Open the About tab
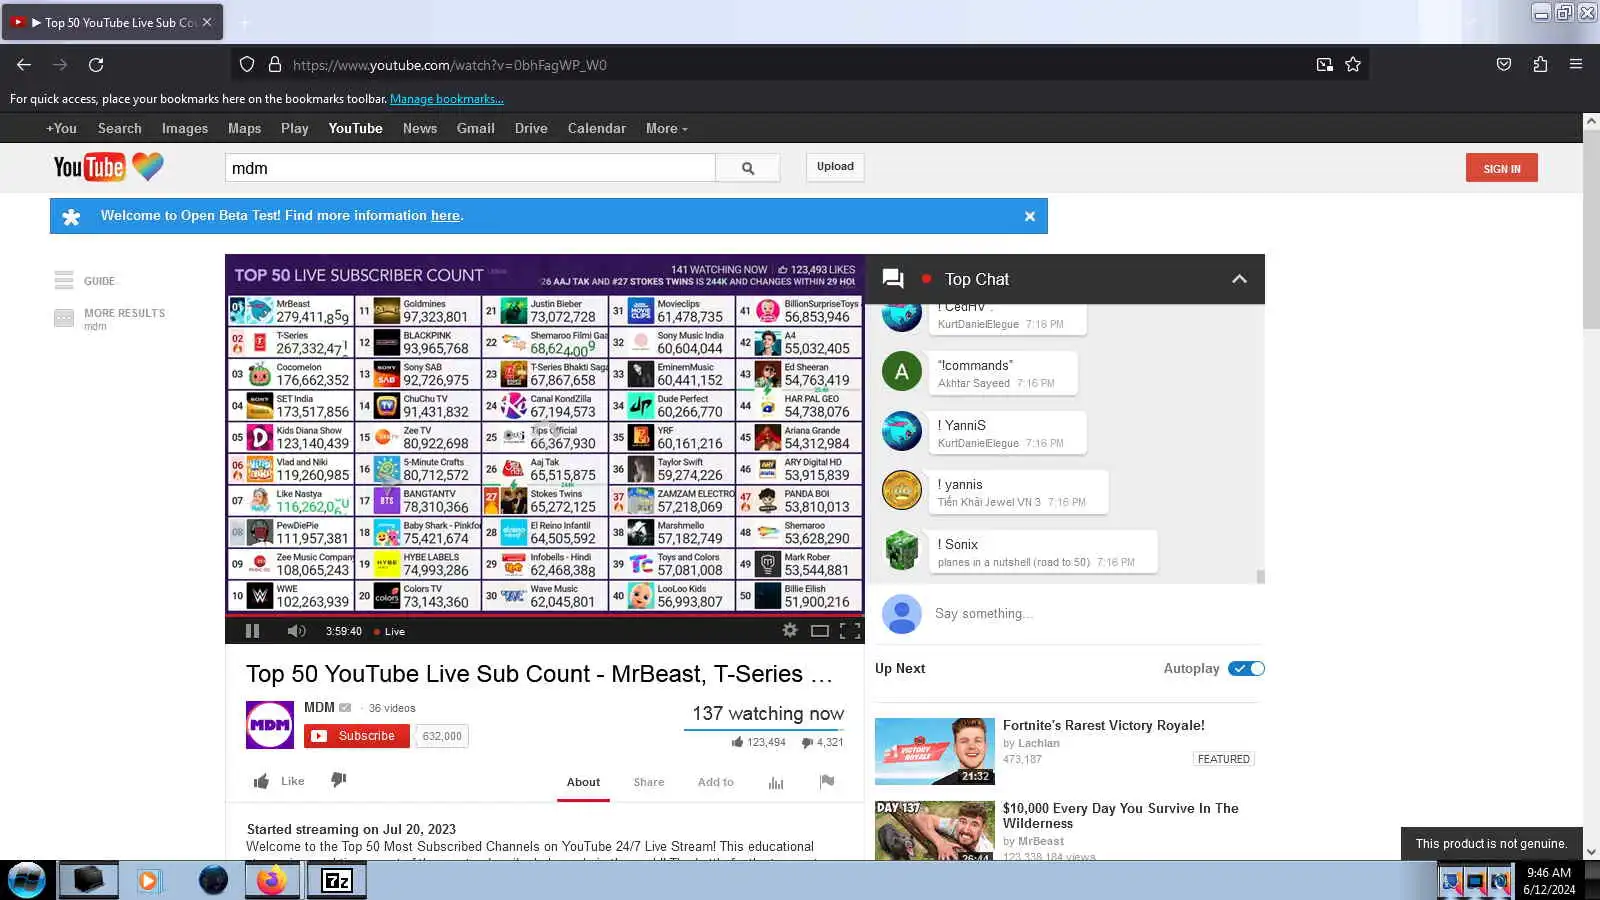This screenshot has height=900, width=1600. [x=583, y=782]
